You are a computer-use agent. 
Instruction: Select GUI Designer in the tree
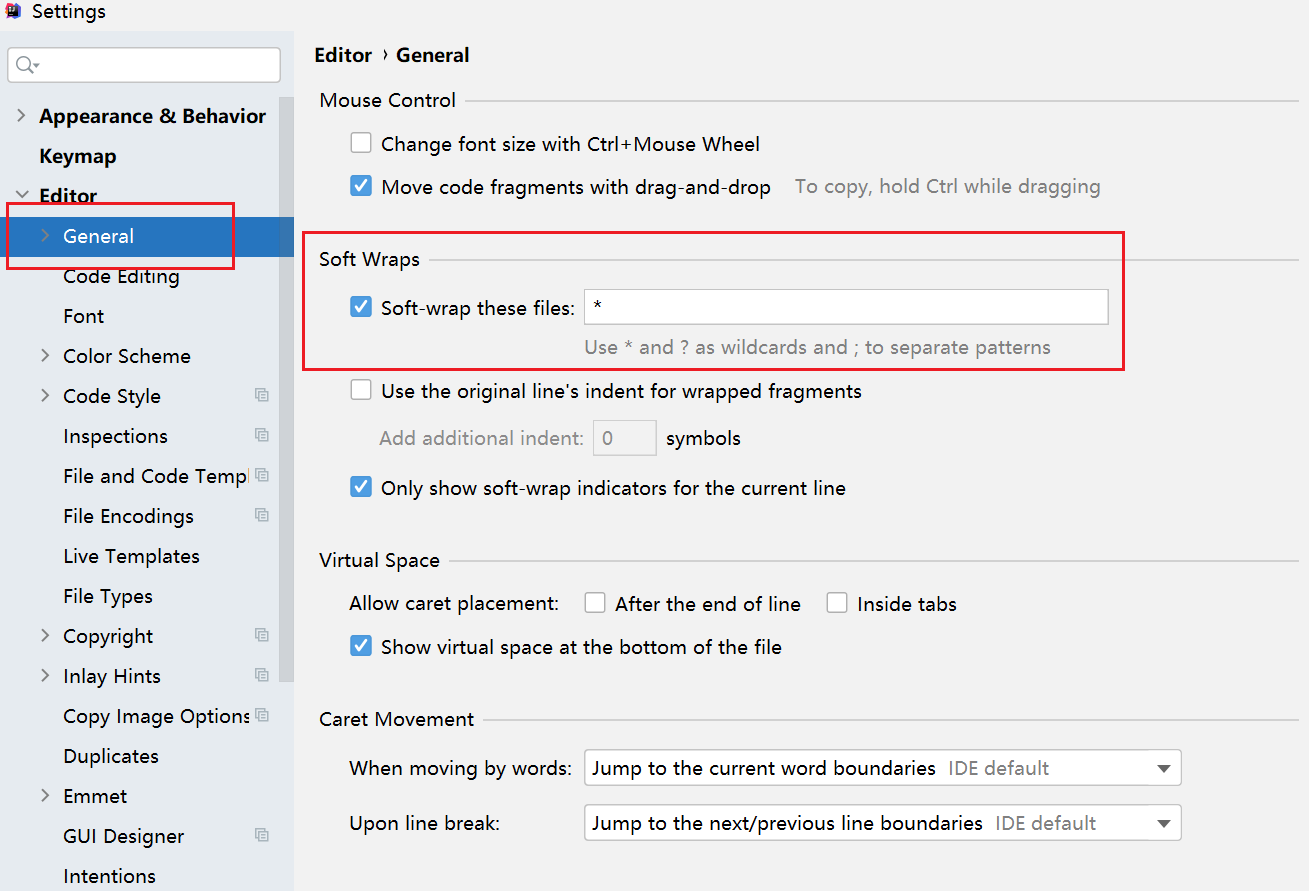124,836
